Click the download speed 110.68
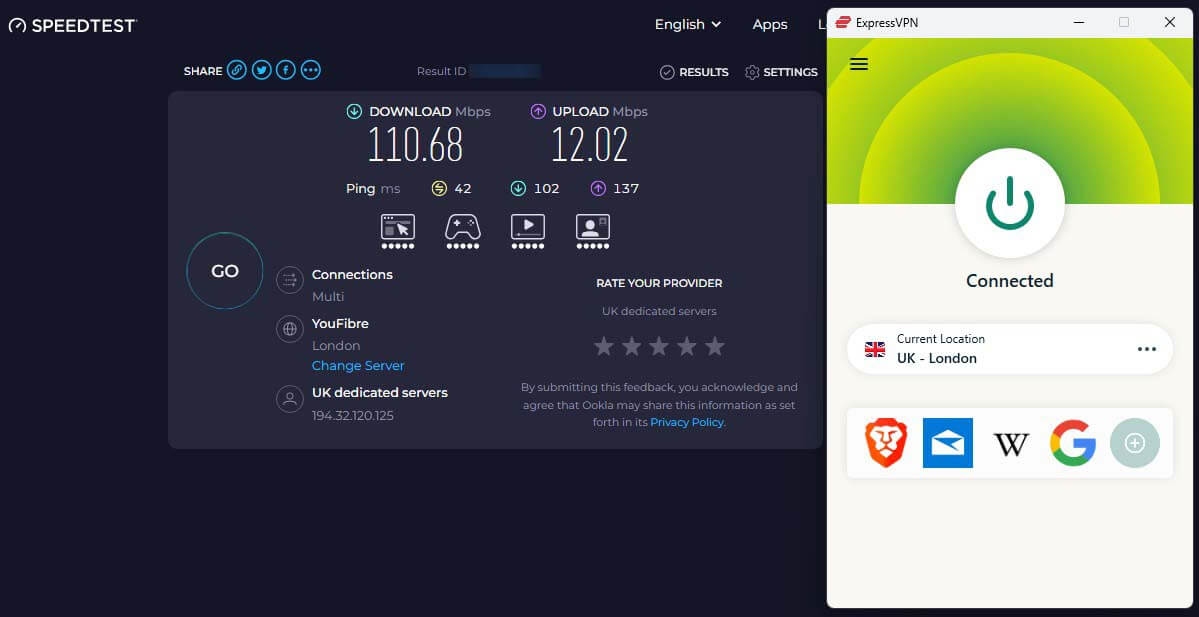 pos(415,145)
